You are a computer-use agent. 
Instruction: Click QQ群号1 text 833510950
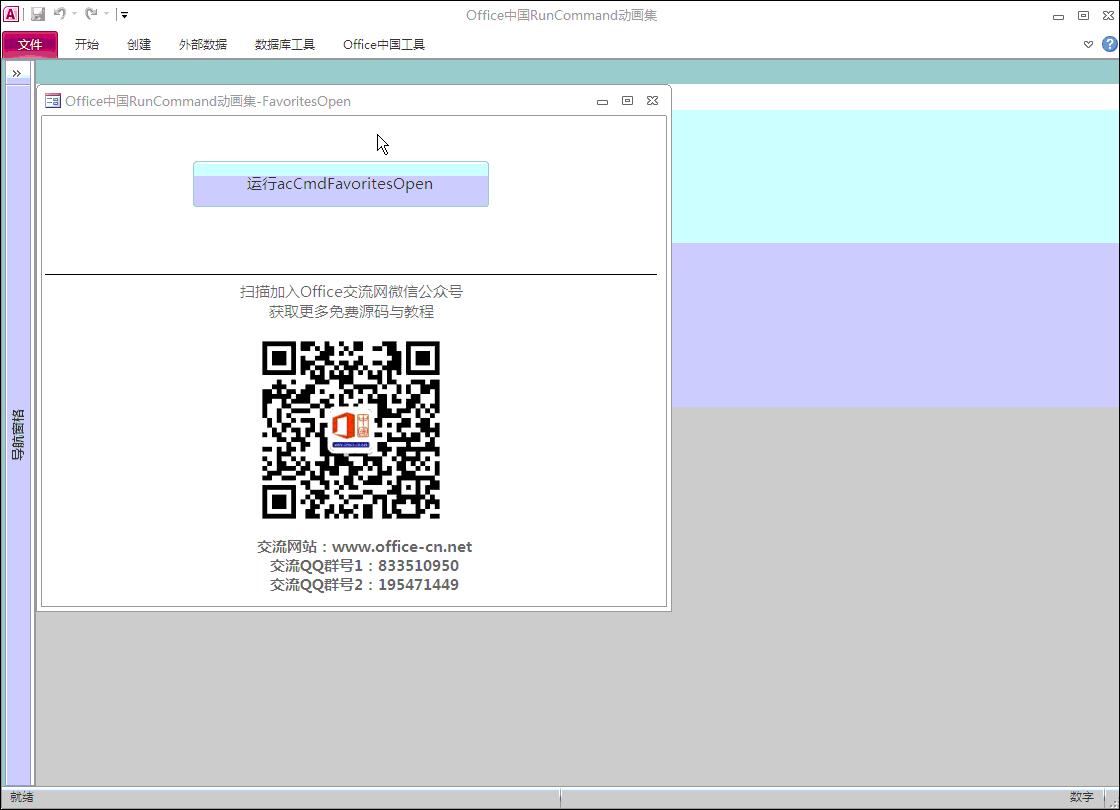click(364, 566)
